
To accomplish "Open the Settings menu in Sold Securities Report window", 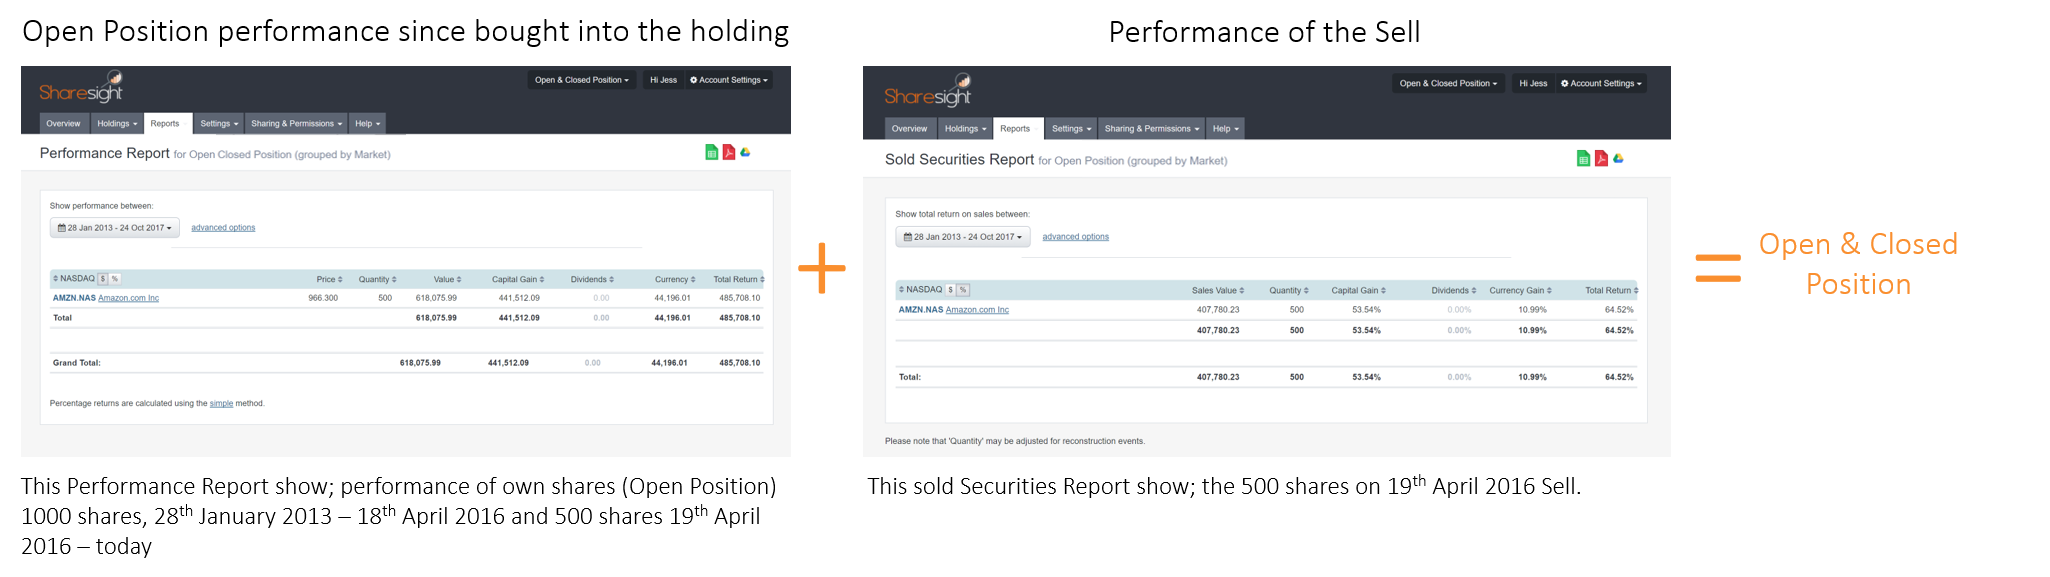I will tap(1071, 128).
